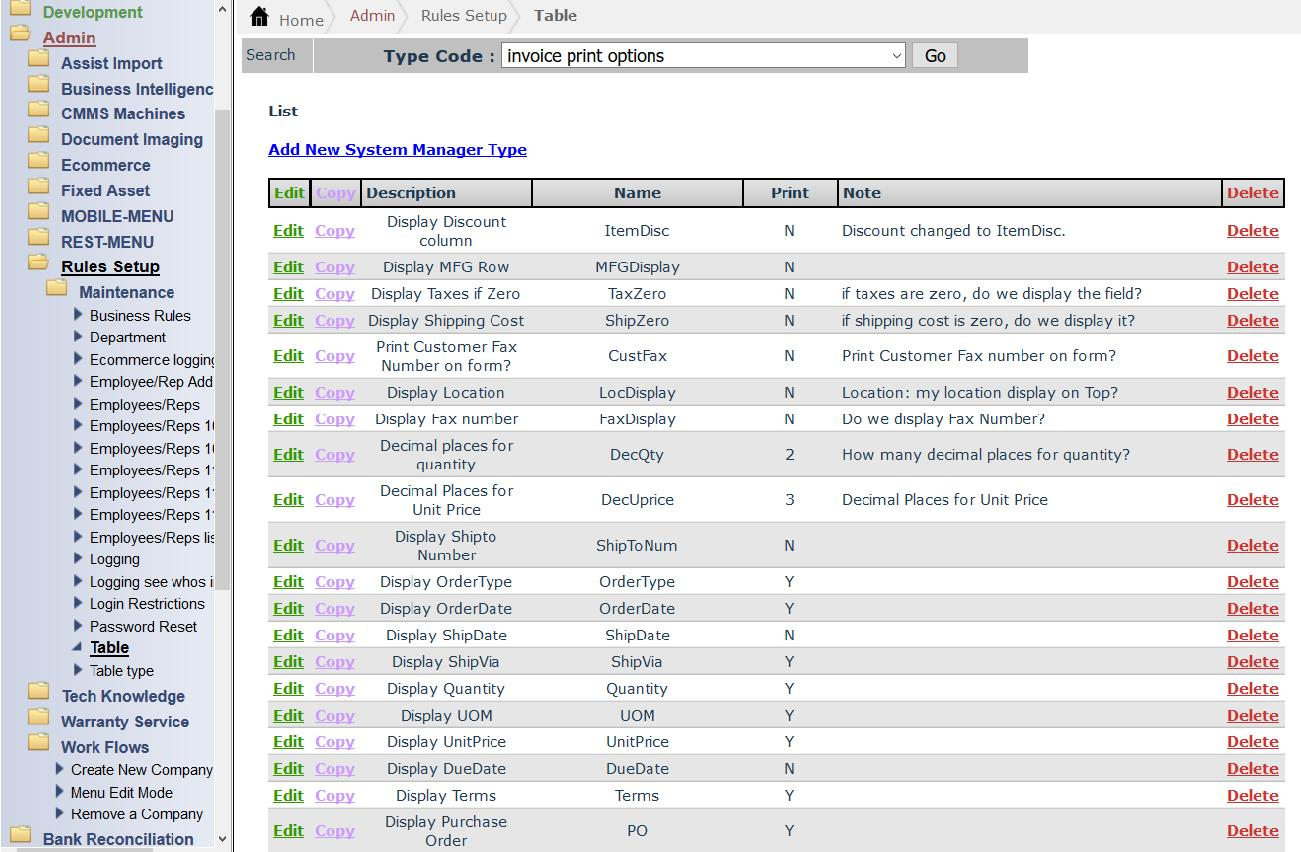Open the Bank Reconciliation folder icon

pyautogui.click(x=20, y=835)
